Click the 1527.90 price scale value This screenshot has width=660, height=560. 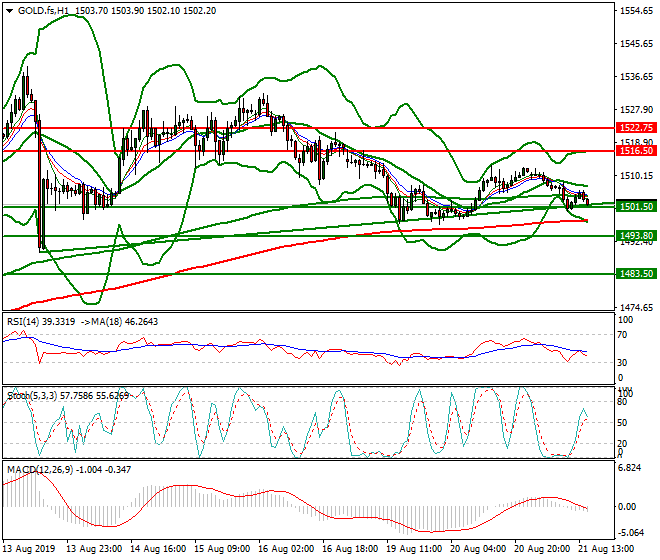pos(636,109)
